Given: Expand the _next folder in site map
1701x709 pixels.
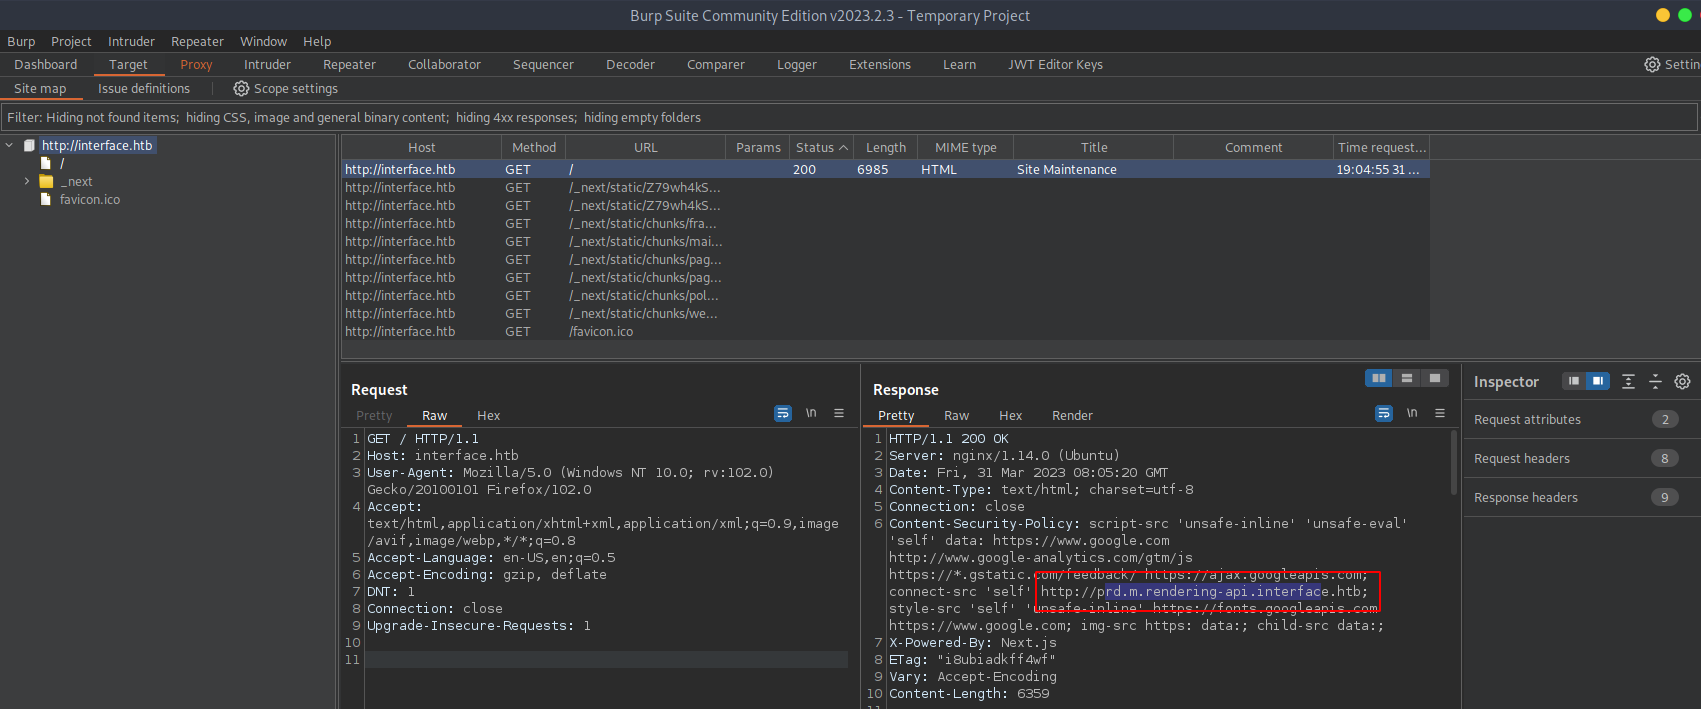Looking at the screenshot, I should tap(27, 182).
